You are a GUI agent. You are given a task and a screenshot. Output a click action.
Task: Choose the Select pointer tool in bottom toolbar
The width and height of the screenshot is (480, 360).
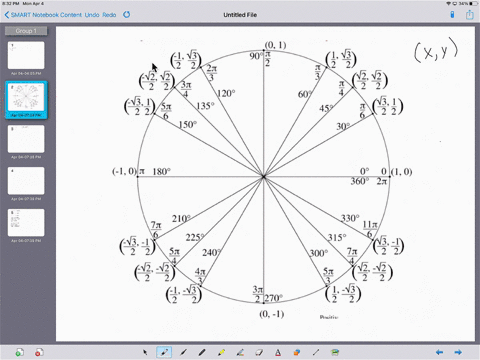[x=145, y=352]
